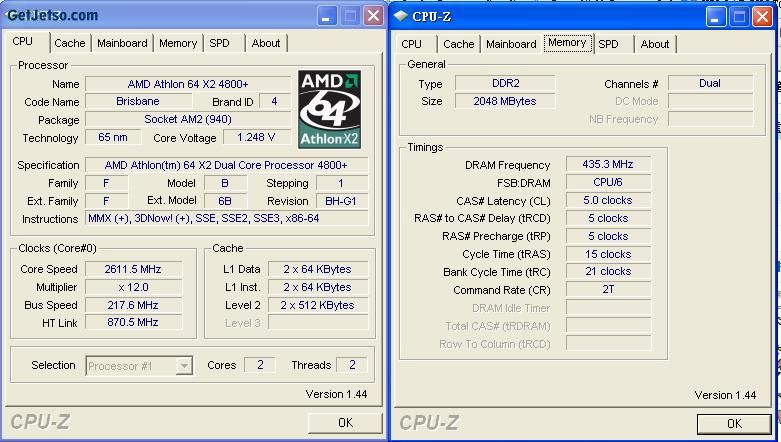
Task: Click processor Name field AMD Athlon 64 X2 4800+
Action: coord(188,84)
